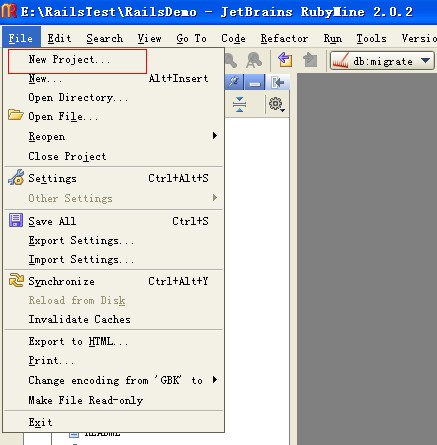Click the minimize panel icon
Image resolution: width=437 pixels, height=445 pixels.
click(255, 82)
